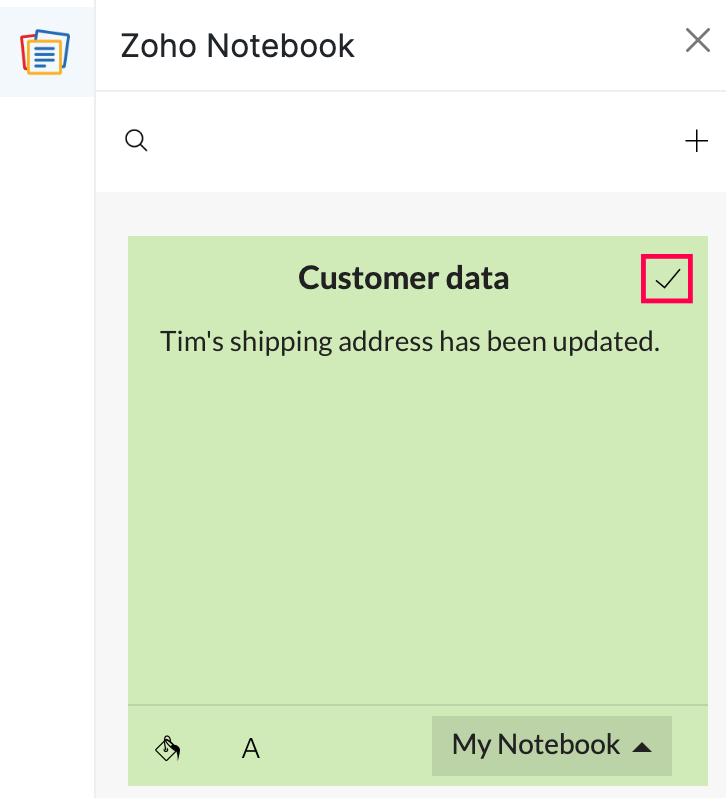726x798 pixels.
Task: Place cursor on the word "shipping"
Action: 282,343
